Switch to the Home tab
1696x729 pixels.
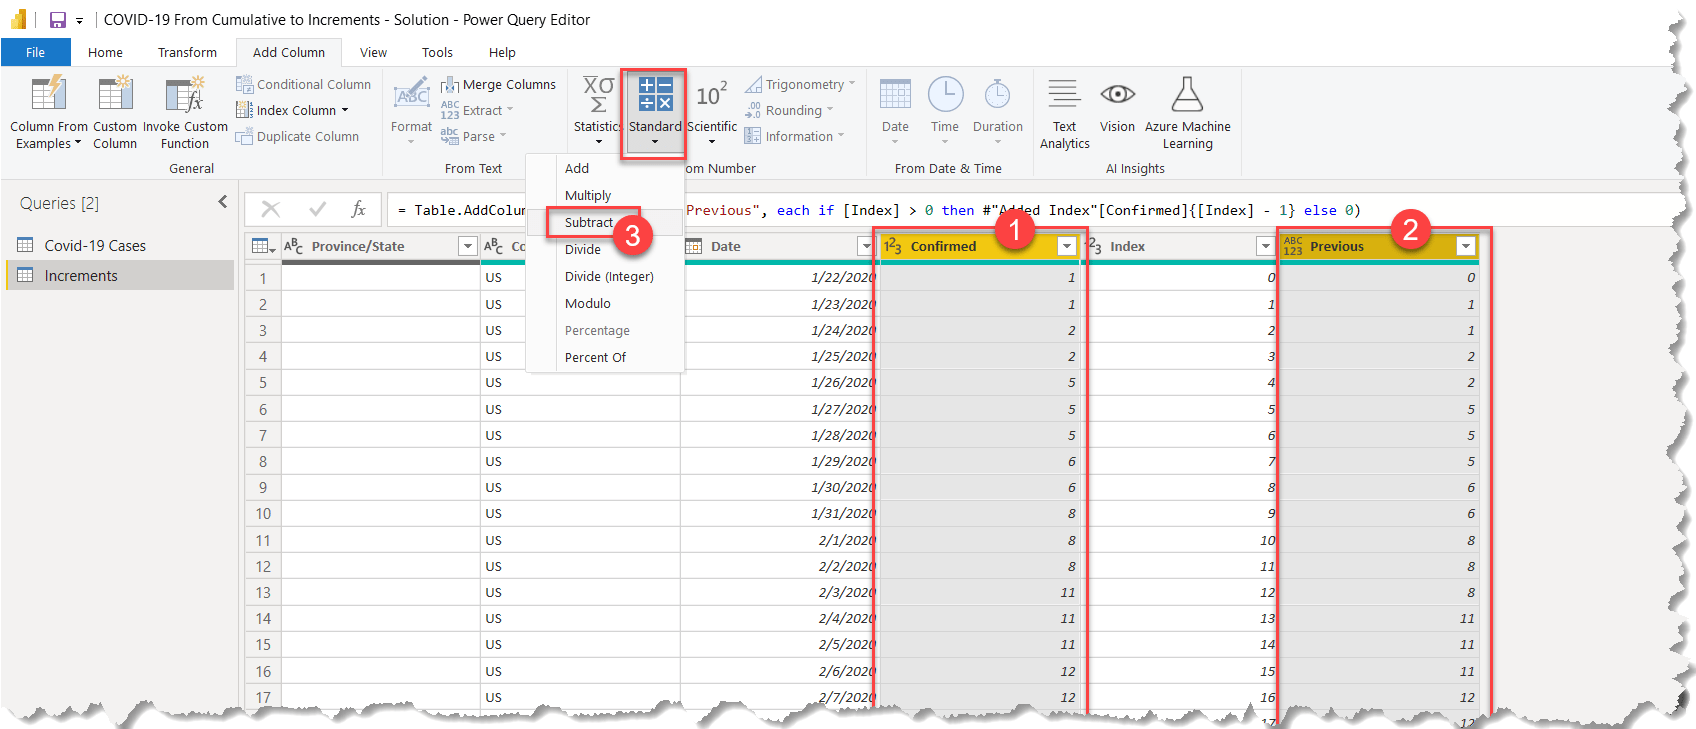click(105, 53)
